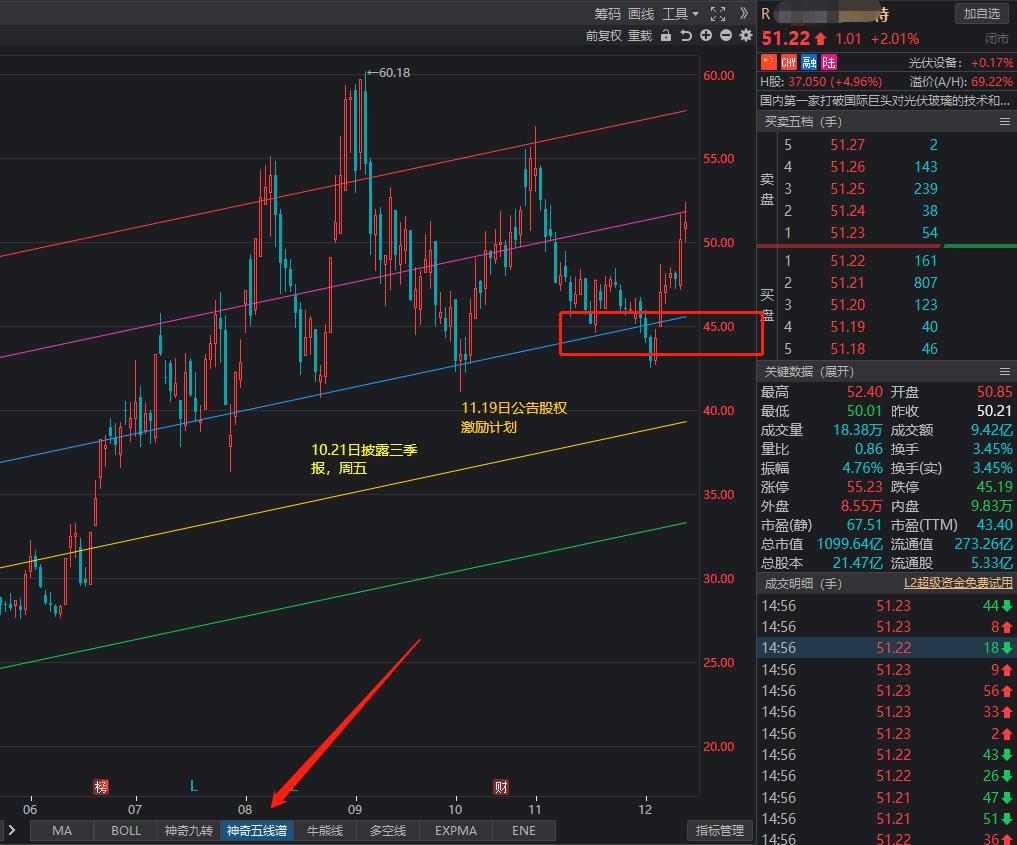The width and height of the screenshot is (1017, 845).
Task: Open the 关键数据 panel menu icon
Action: pyautogui.click(x=1005, y=371)
